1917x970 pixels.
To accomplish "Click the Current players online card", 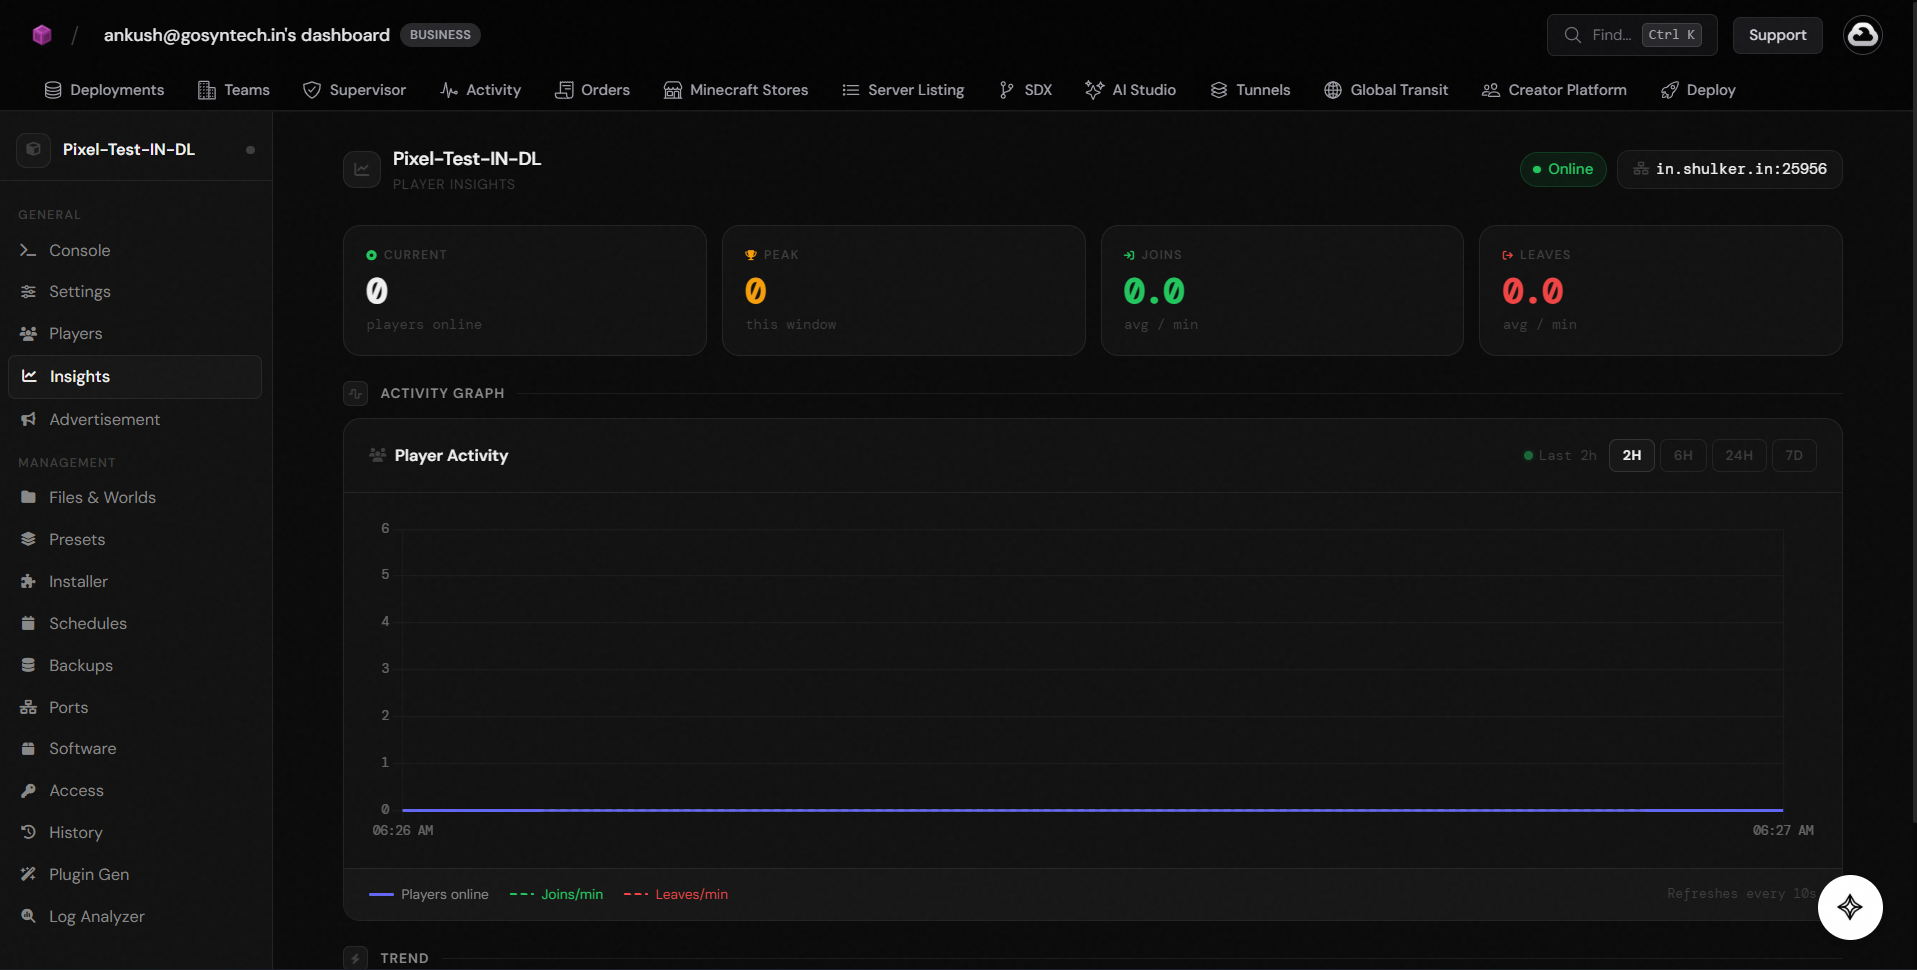I will click(x=525, y=290).
